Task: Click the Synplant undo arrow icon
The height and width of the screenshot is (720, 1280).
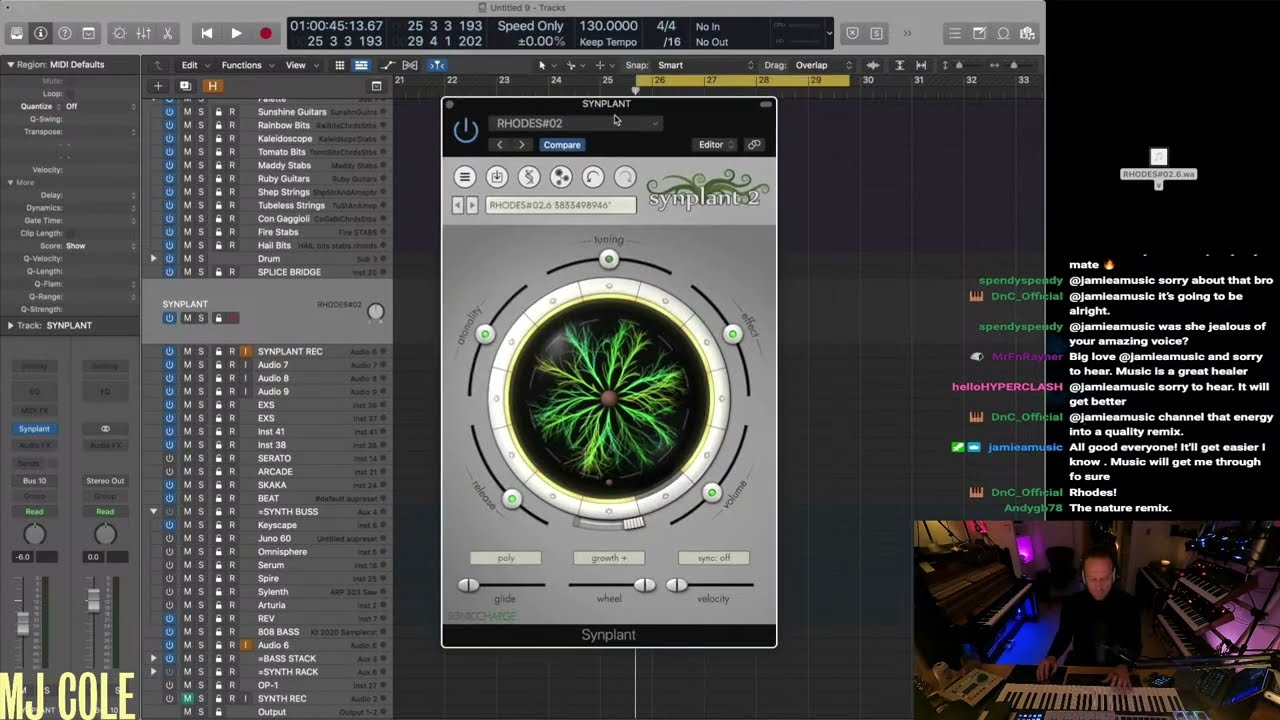Action: (593, 177)
